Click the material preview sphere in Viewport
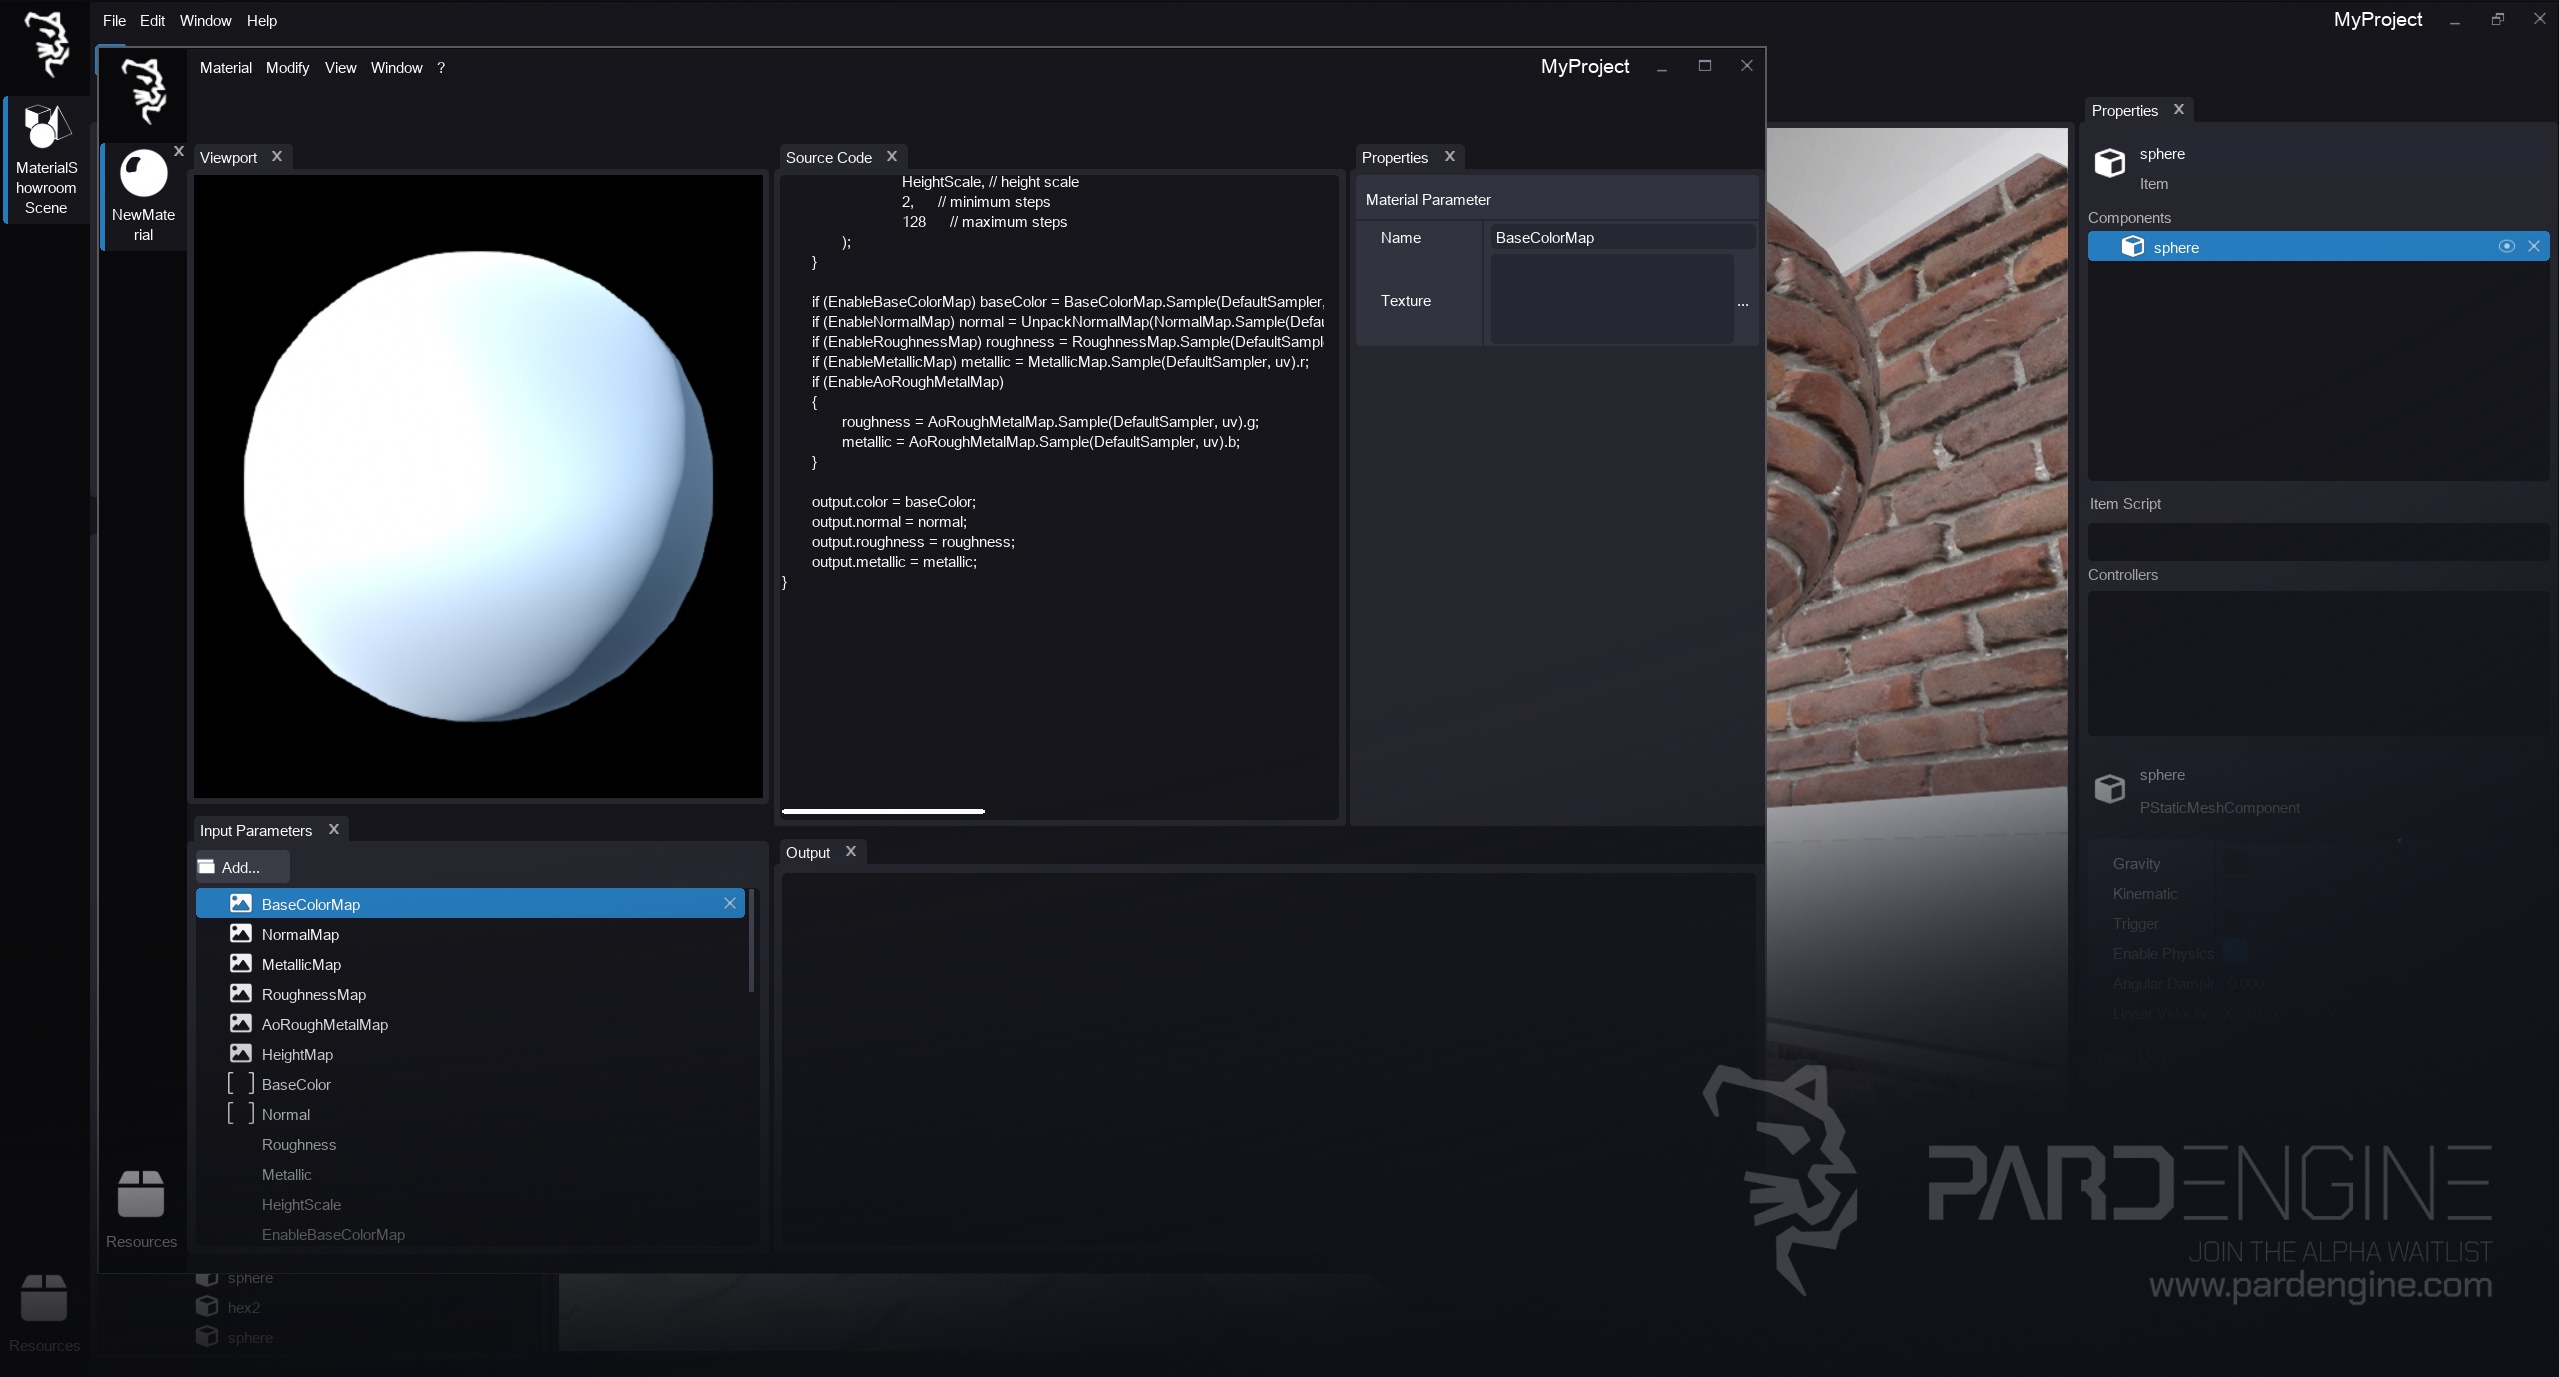 point(478,486)
